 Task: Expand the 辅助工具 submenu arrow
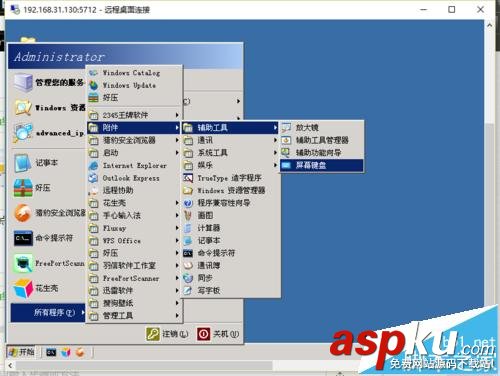[275, 127]
